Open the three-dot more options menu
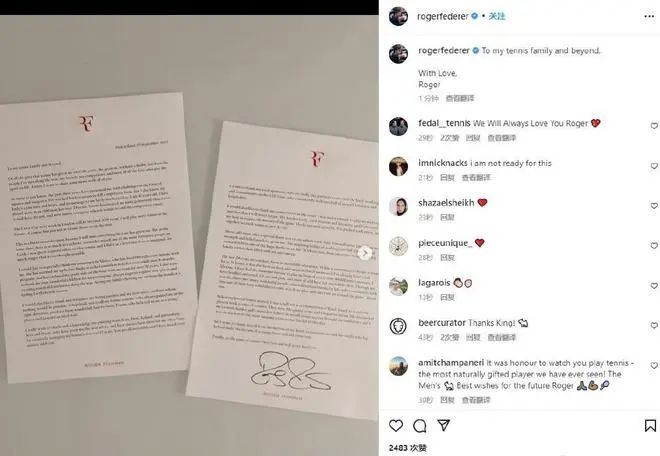Viewport: 660px width, 456px height. pos(649,16)
